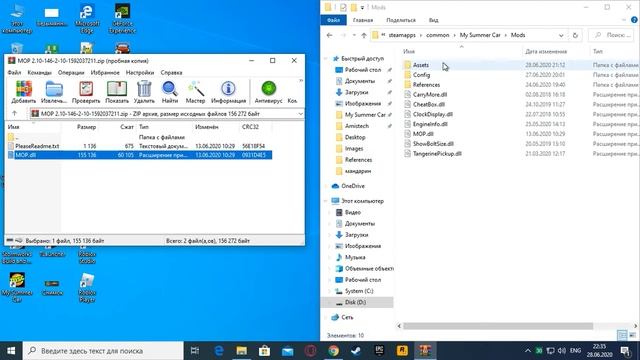Viewport: 640px width, 360px height.
Task: Open OneDrive in the navigation pane
Action: pyautogui.click(x=353, y=186)
